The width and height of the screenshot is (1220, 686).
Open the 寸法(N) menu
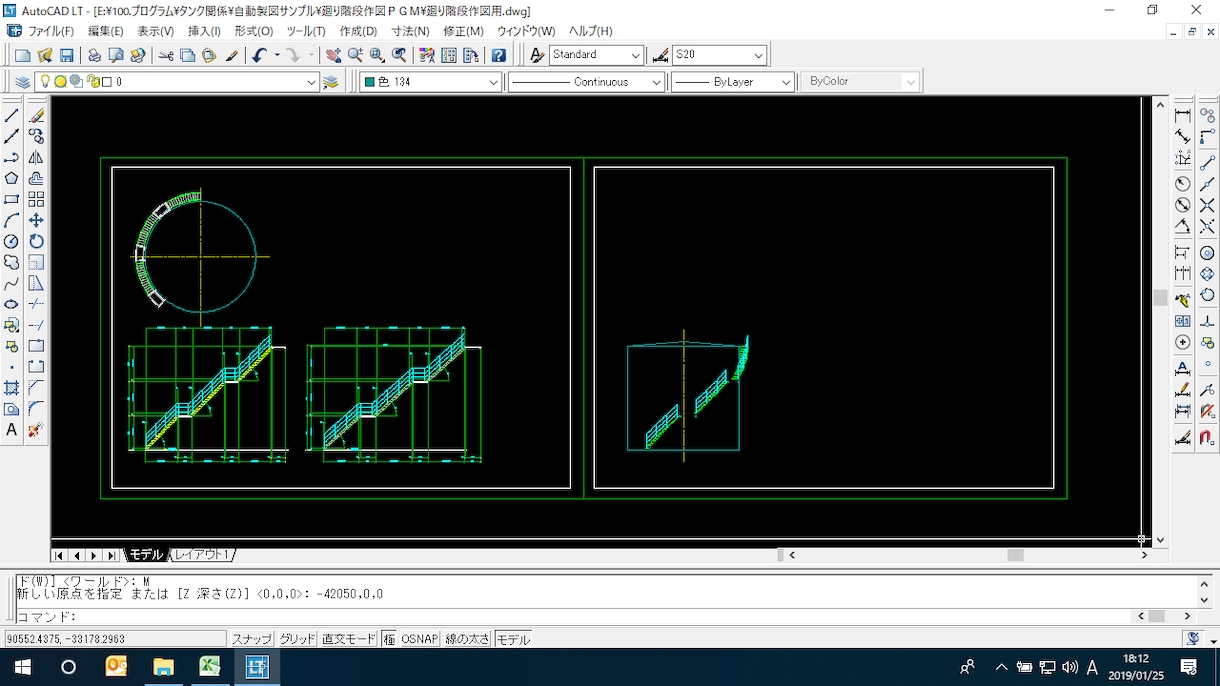click(x=410, y=31)
